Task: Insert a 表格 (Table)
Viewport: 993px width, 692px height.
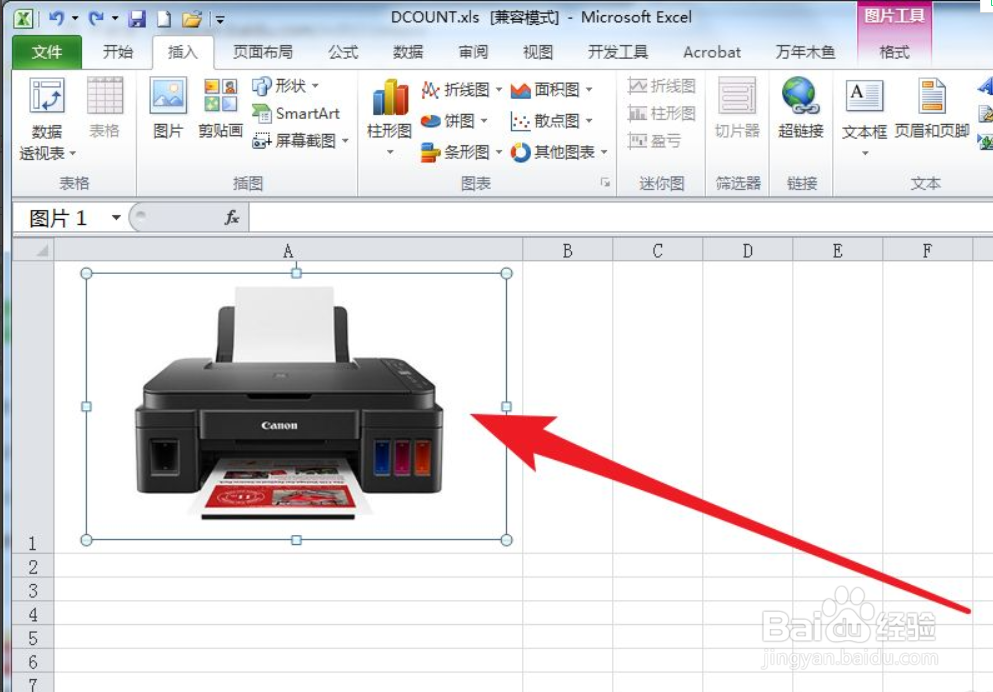Action: 104,108
